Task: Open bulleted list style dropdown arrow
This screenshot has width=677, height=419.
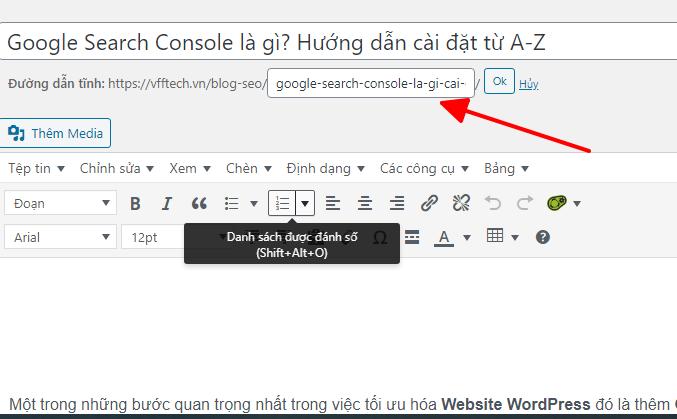Action: click(x=254, y=203)
